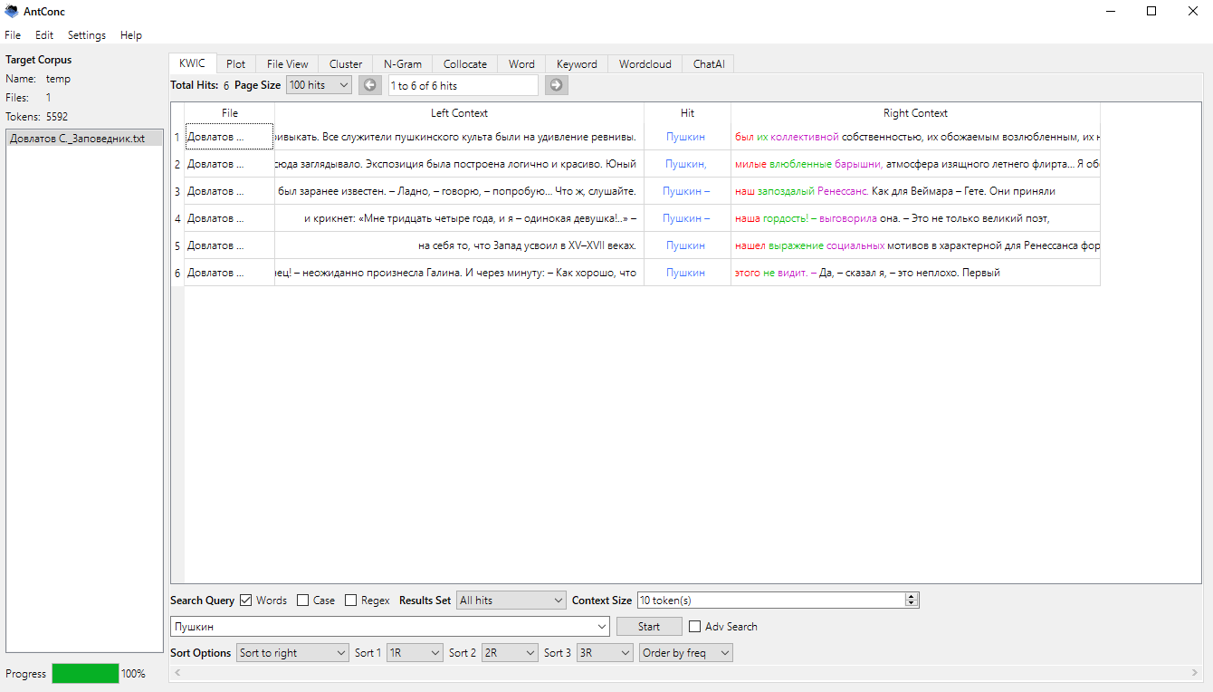Click the hit 'Пушкин' in row 5
Image resolution: width=1213 pixels, height=692 pixels.
click(685, 245)
